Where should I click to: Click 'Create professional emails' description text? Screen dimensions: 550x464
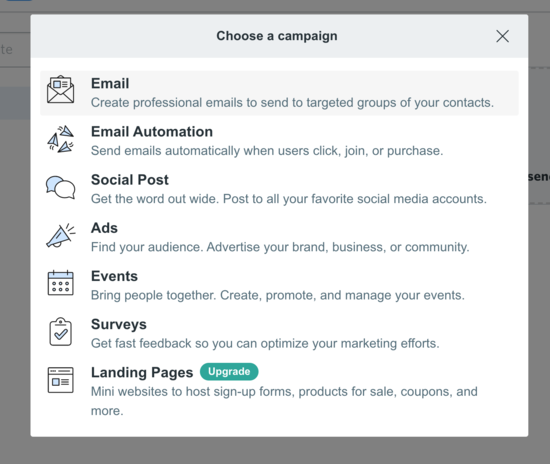click(x=292, y=103)
